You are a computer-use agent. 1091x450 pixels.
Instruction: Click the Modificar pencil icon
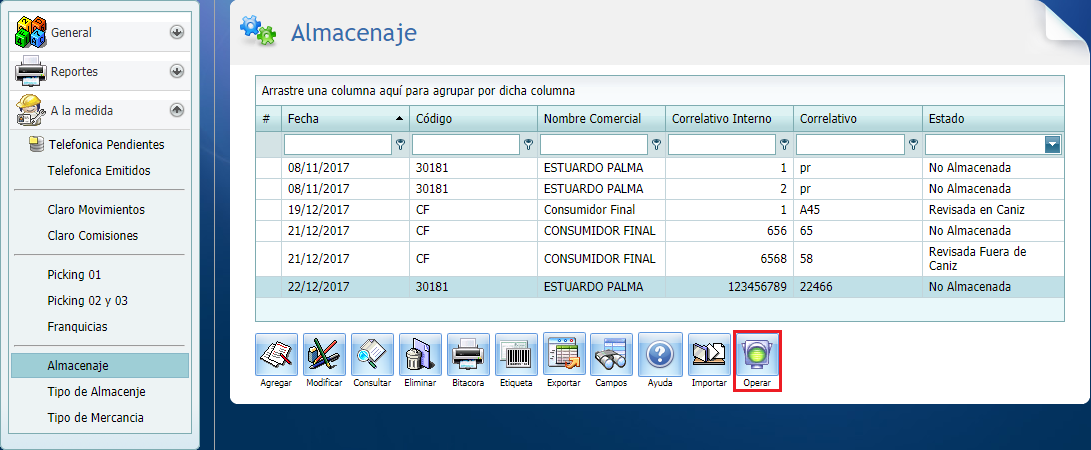tap(324, 354)
